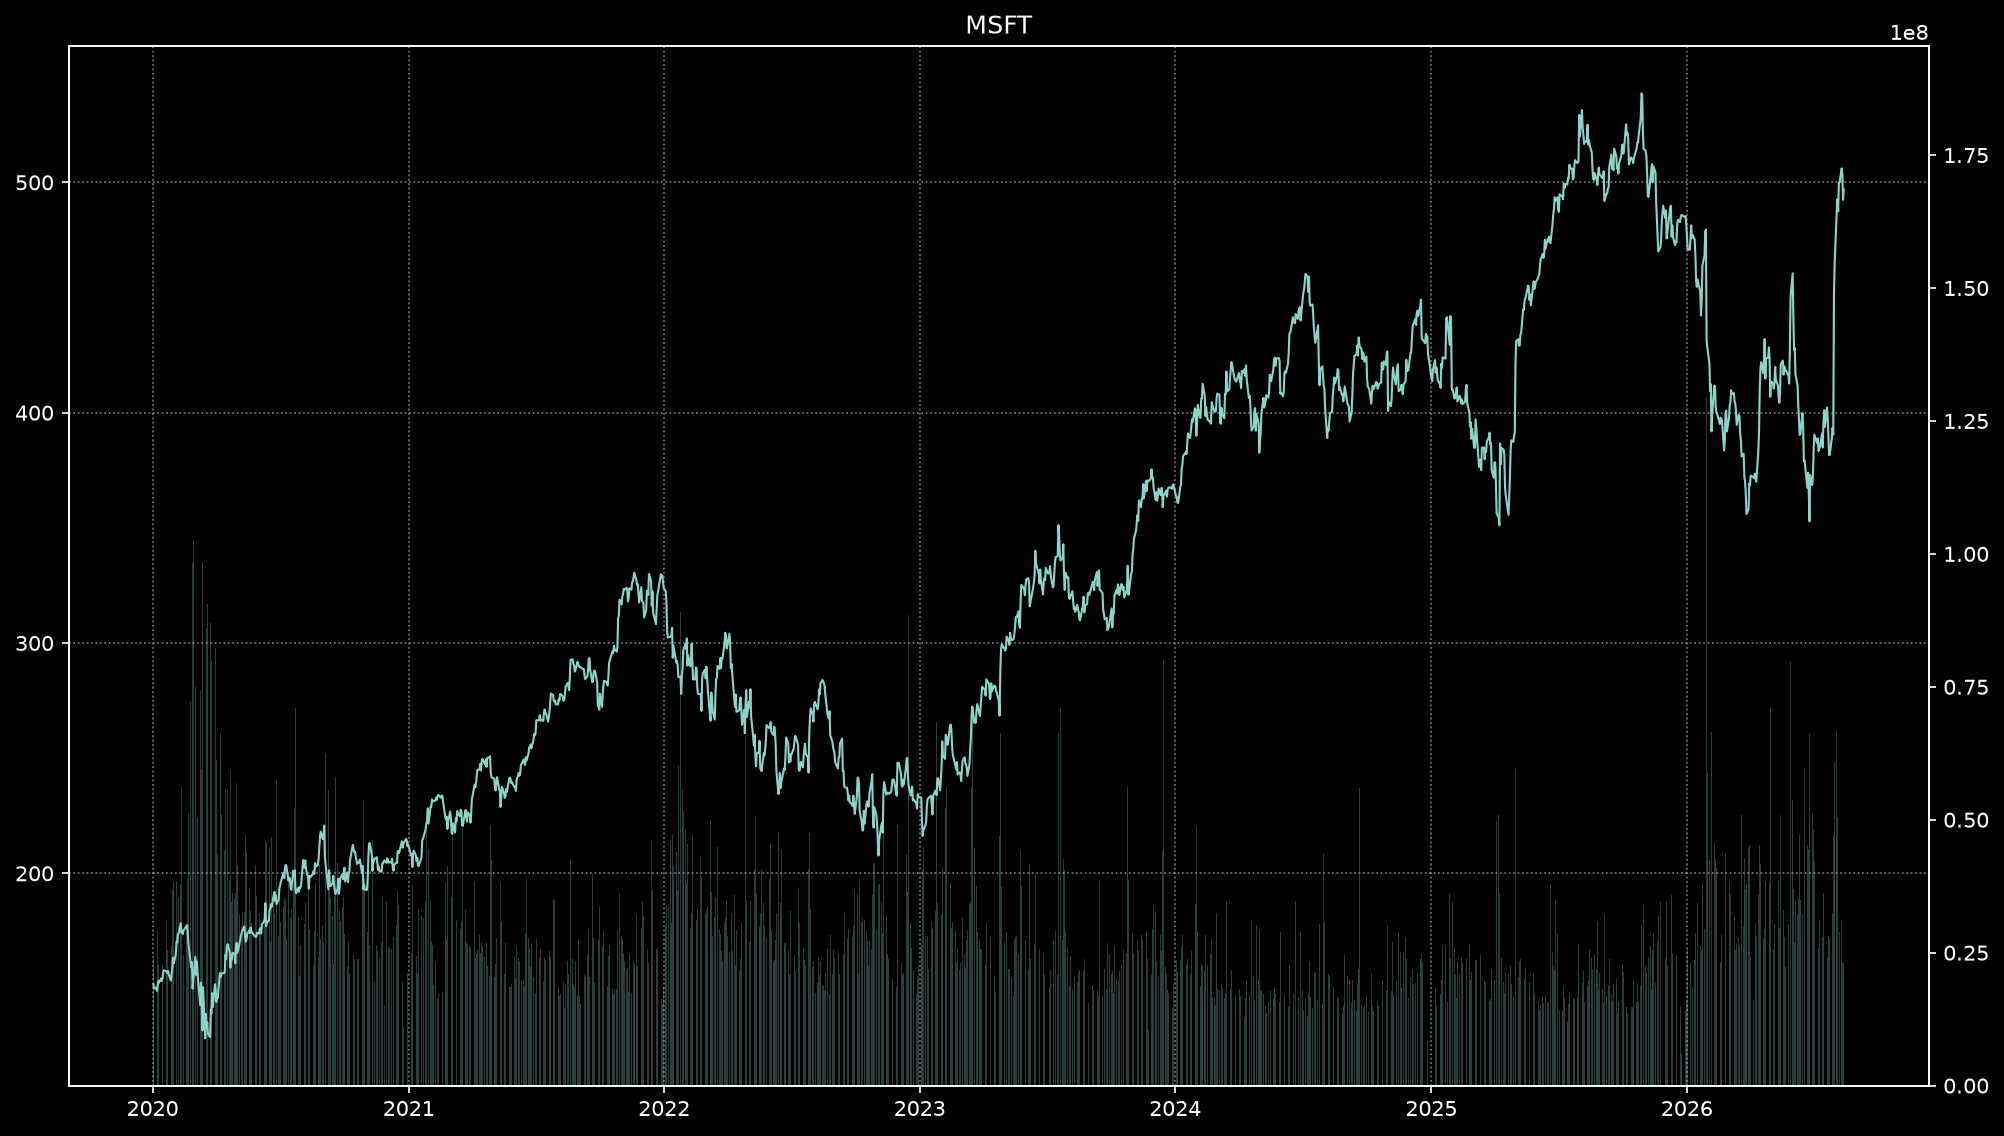The width and height of the screenshot is (2004, 1136).
Task: Click the 1.00 volume tick label
Action: pyautogui.click(x=1966, y=554)
